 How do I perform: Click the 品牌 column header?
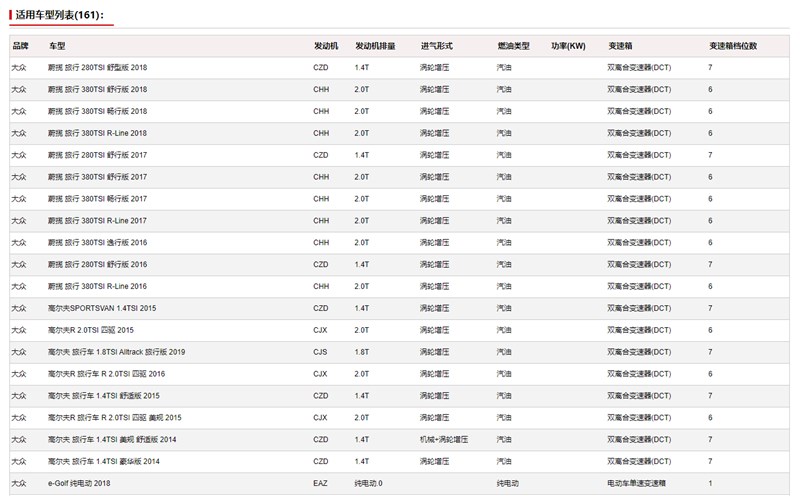20,46
